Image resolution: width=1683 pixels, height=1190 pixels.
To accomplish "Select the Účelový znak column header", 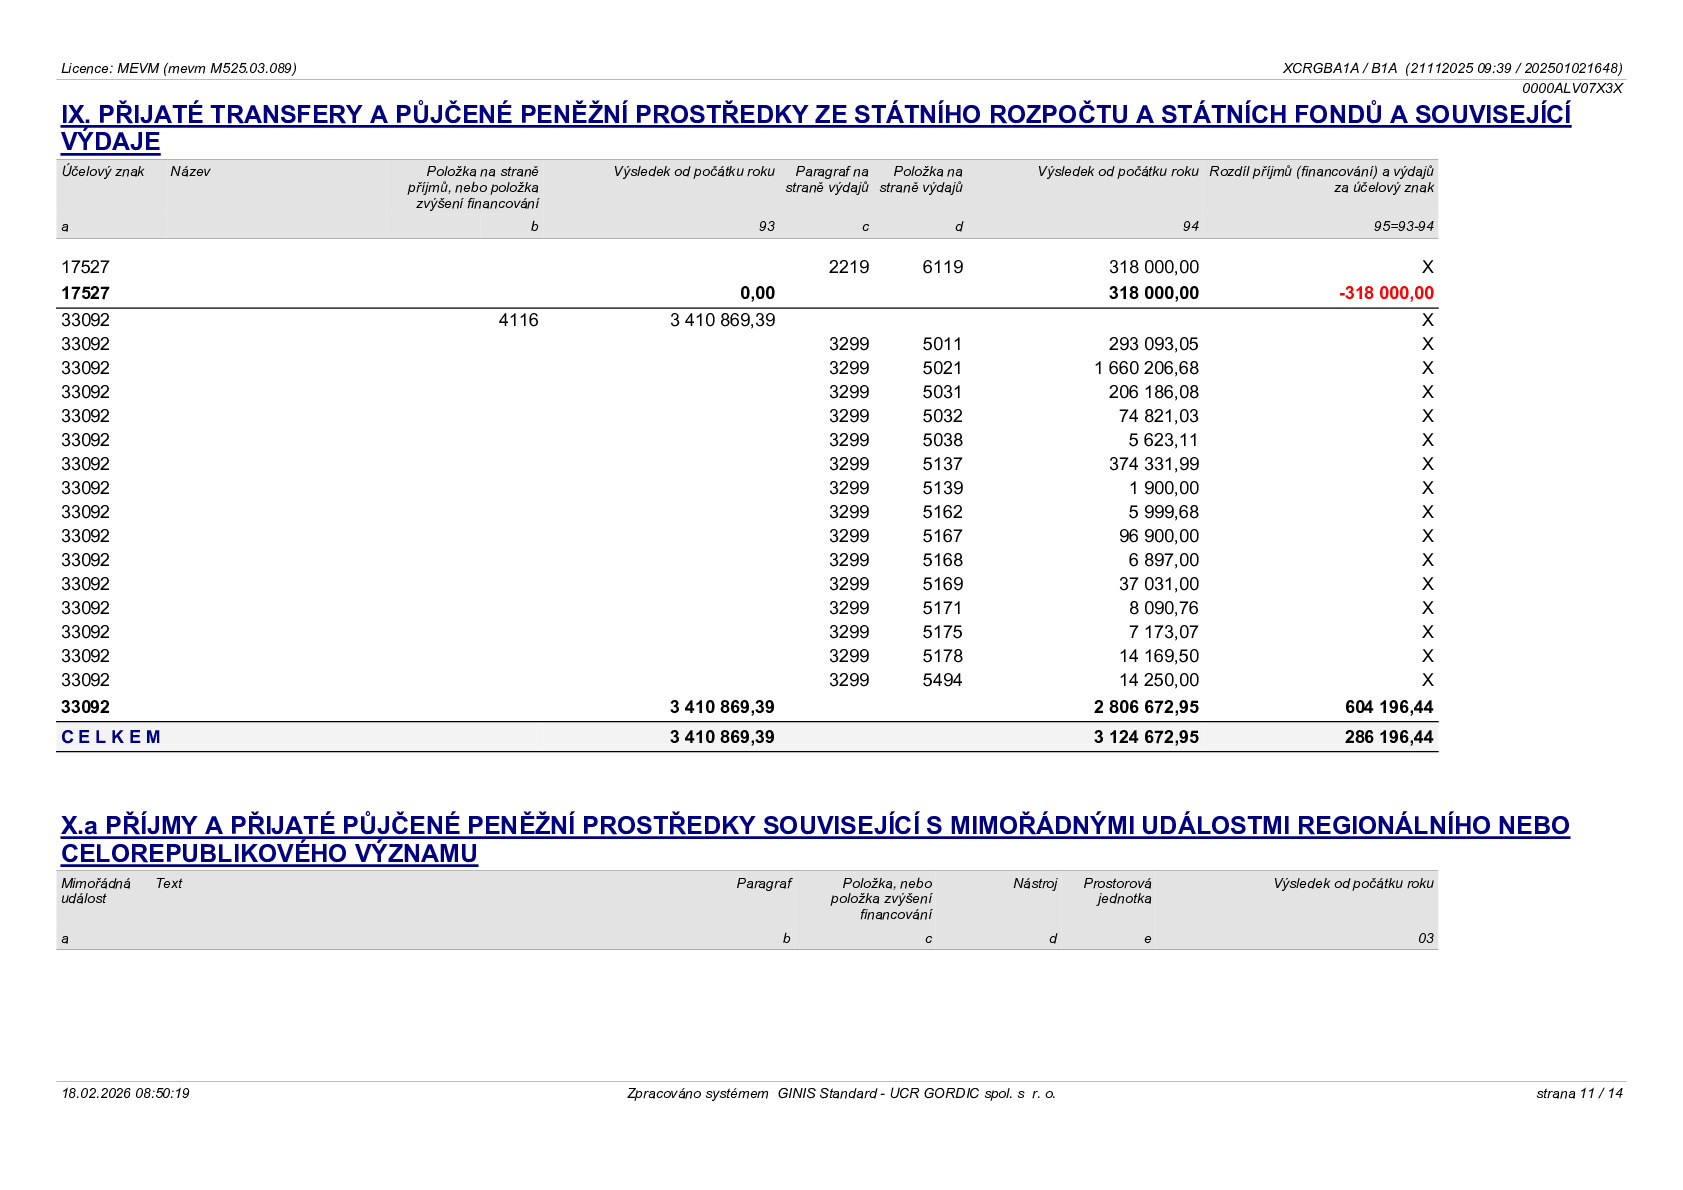I will pyautogui.click(x=103, y=171).
